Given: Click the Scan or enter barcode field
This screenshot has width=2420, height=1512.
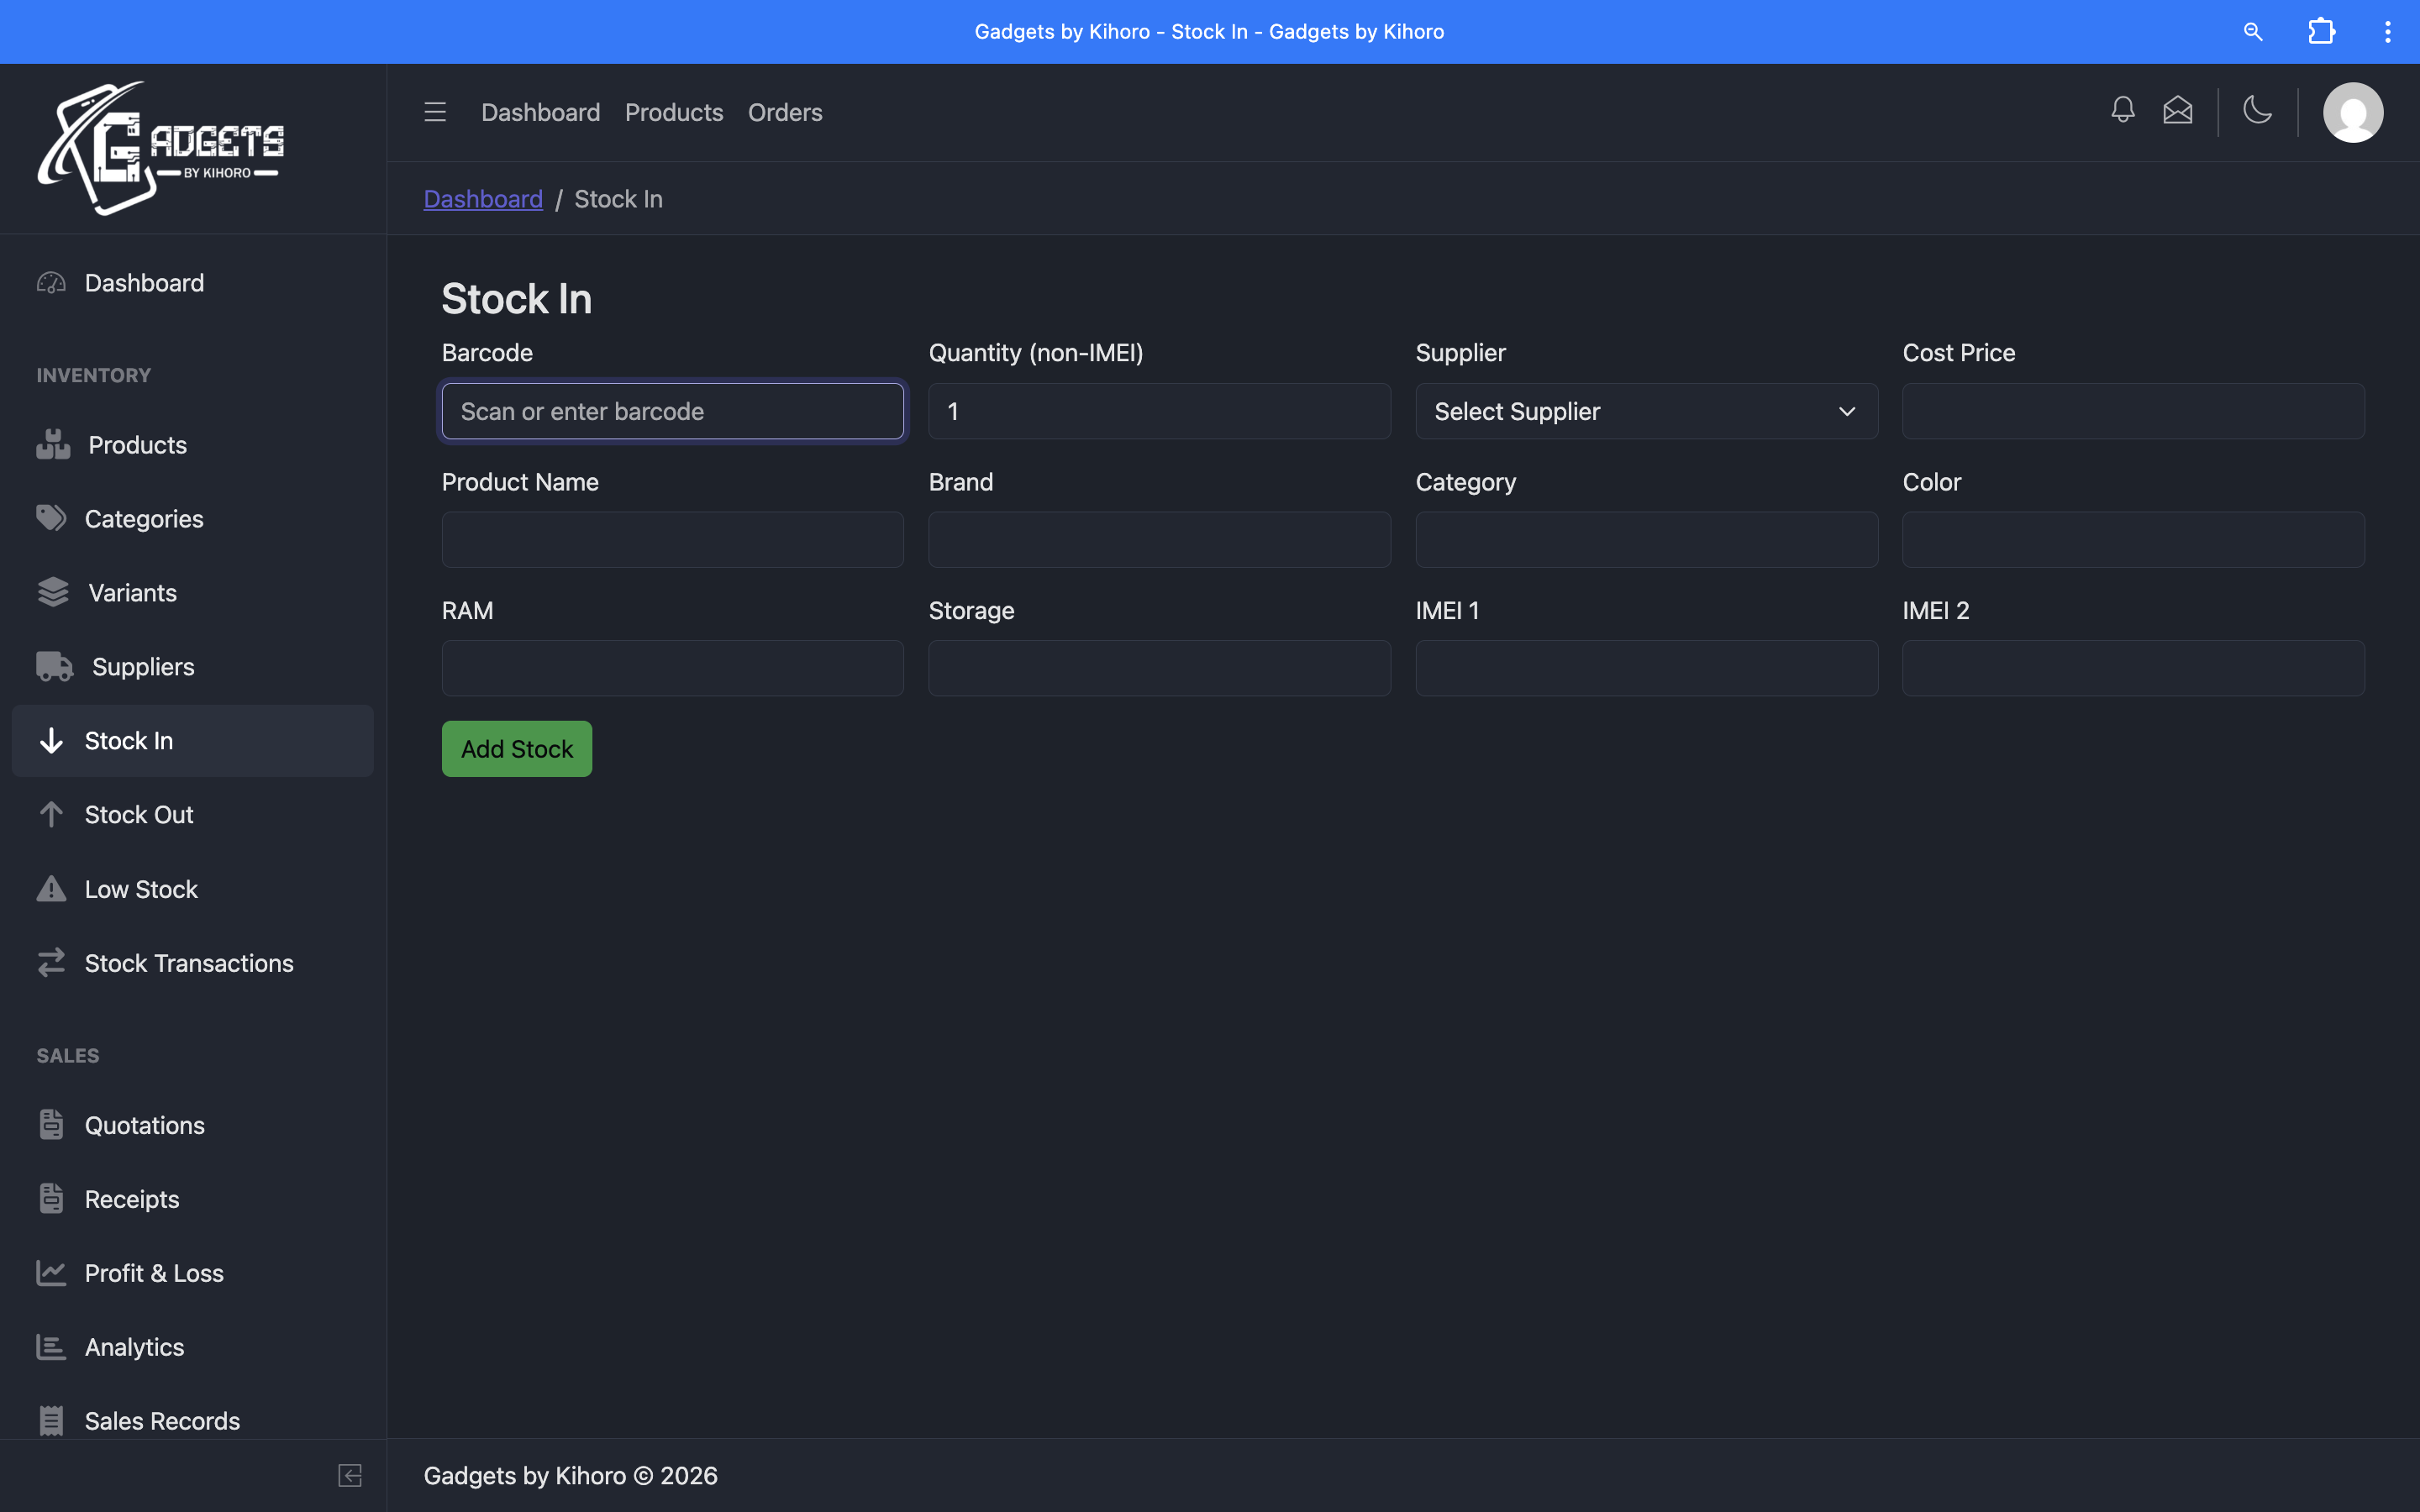Looking at the screenshot, I should 672,410.
